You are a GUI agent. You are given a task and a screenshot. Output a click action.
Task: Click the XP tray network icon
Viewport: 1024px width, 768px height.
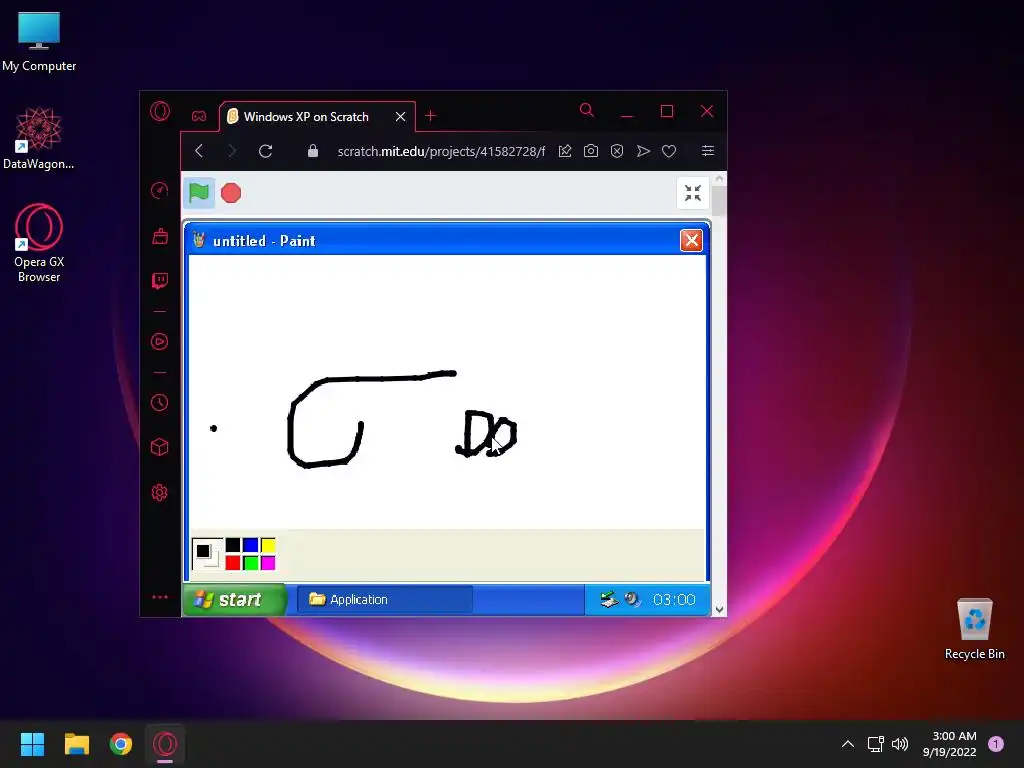pos(609,600)
